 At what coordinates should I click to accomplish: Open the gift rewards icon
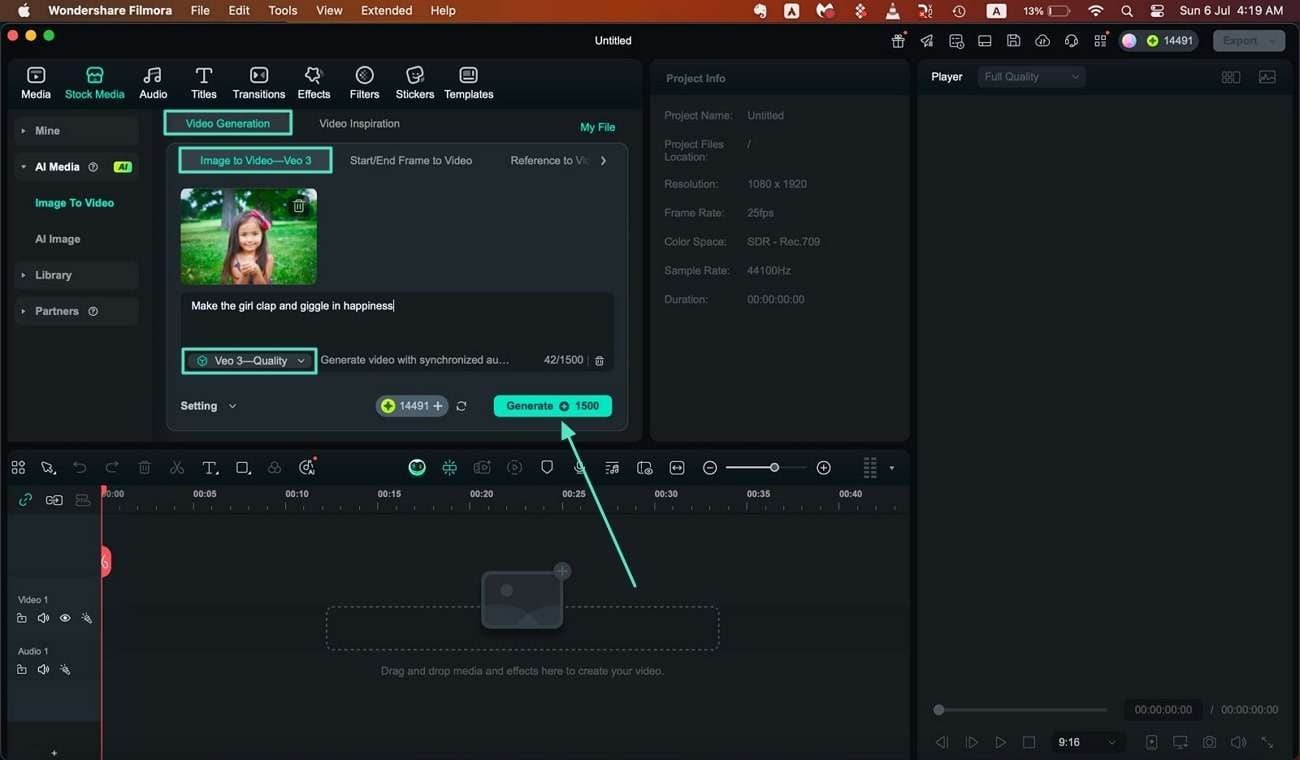(x=898, y=40)
